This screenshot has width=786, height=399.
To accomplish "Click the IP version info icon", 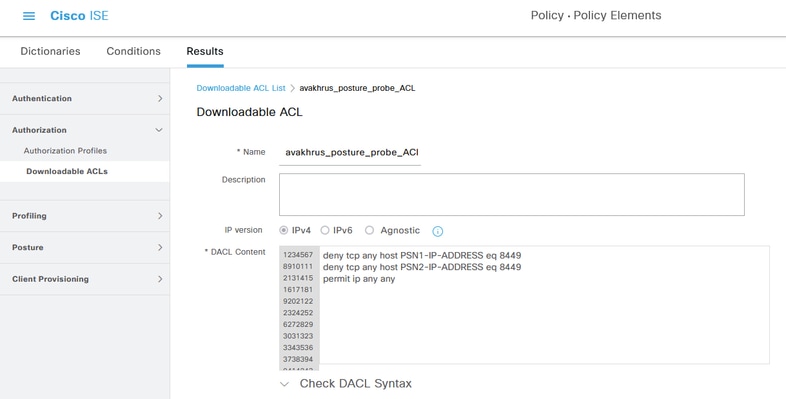I will (438, 231).
